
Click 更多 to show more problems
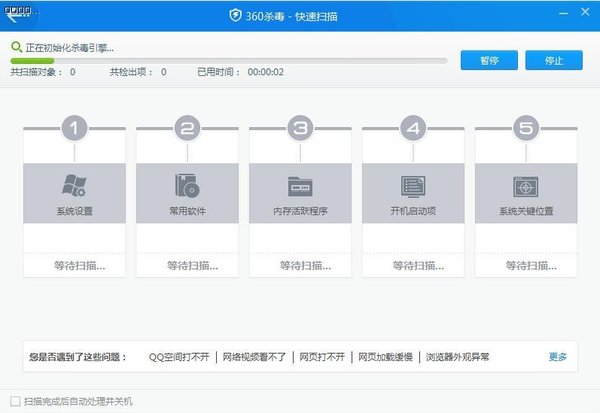tap(558, 357)
